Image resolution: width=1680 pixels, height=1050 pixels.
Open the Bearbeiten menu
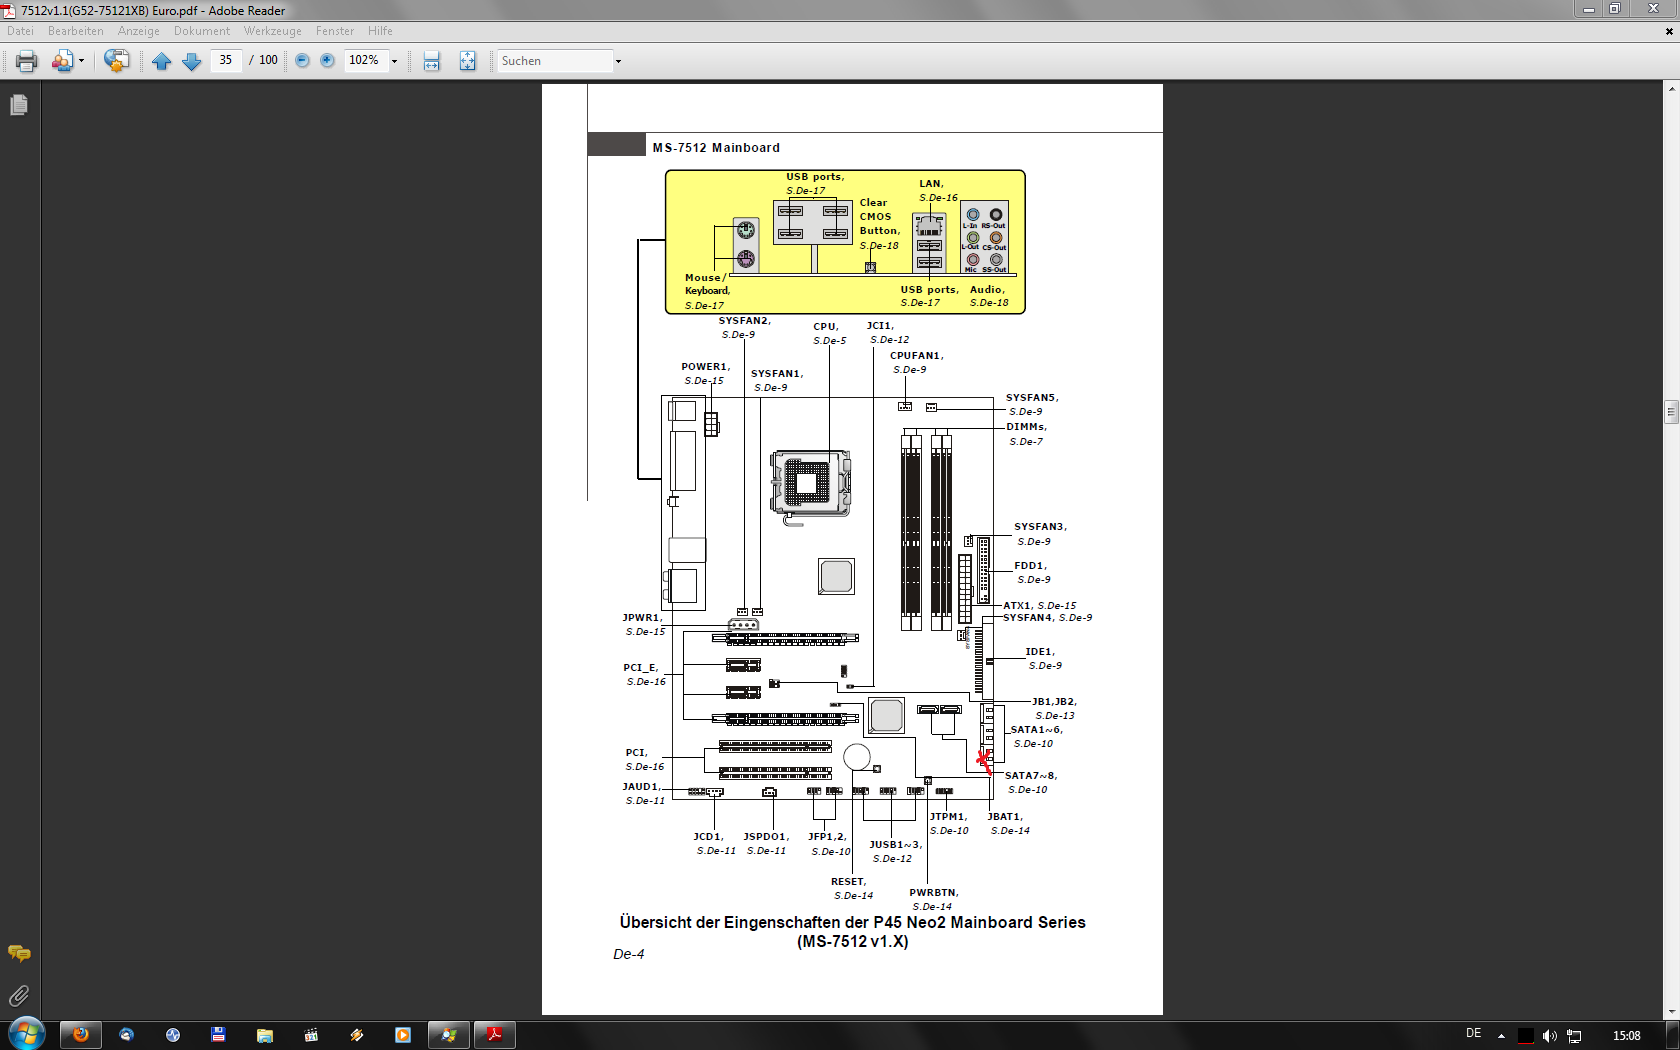click(76, 31)
